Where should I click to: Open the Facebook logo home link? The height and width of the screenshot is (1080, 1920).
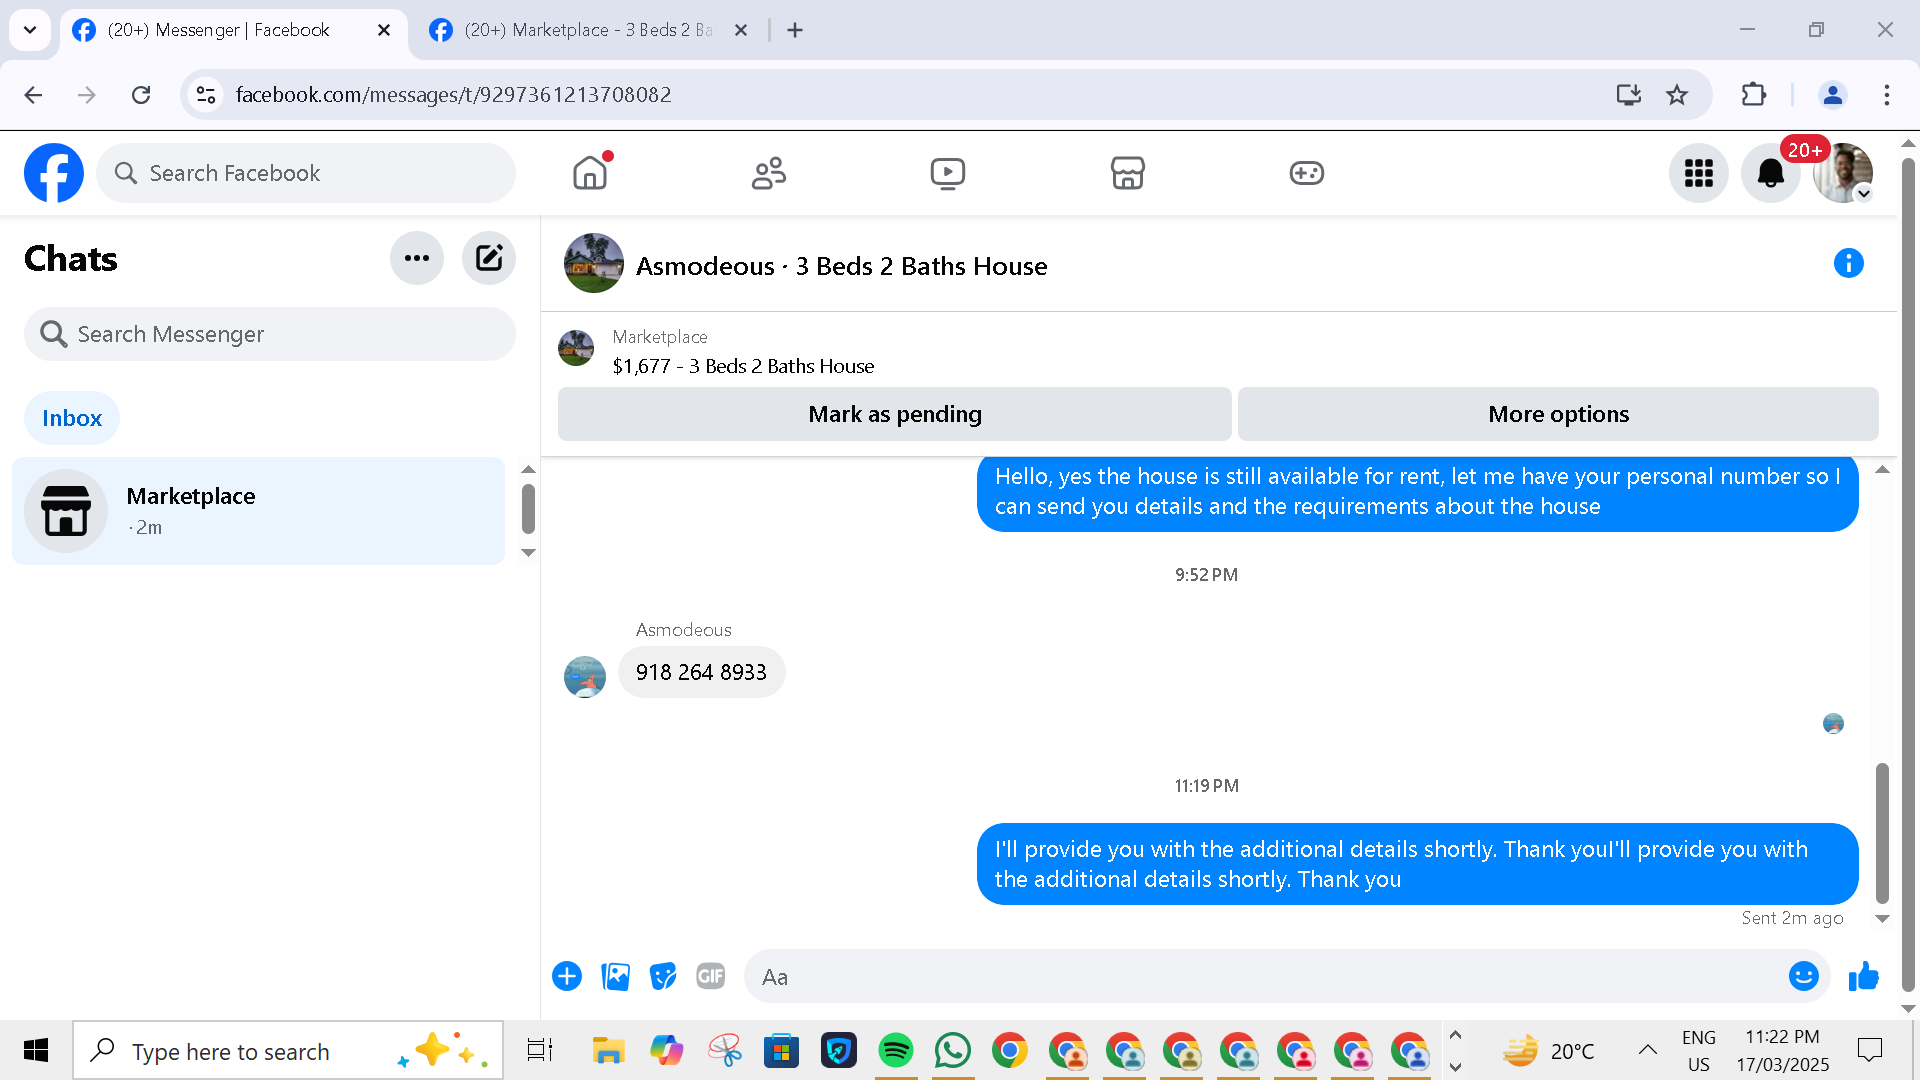point(54,173)
